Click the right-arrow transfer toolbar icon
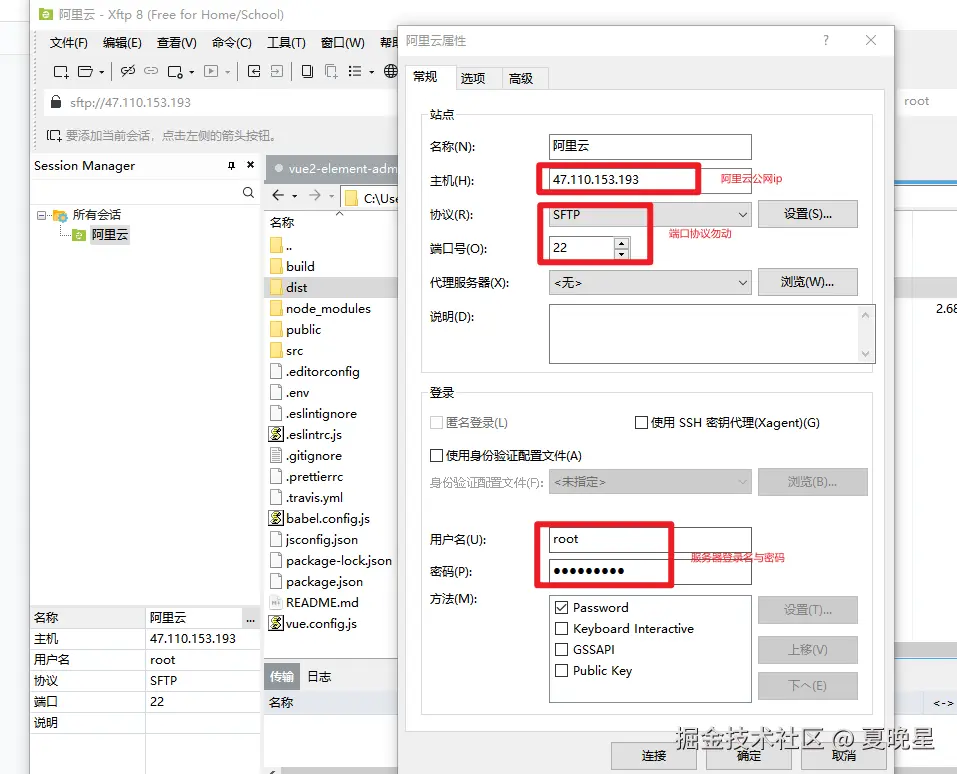 [276, 71]
